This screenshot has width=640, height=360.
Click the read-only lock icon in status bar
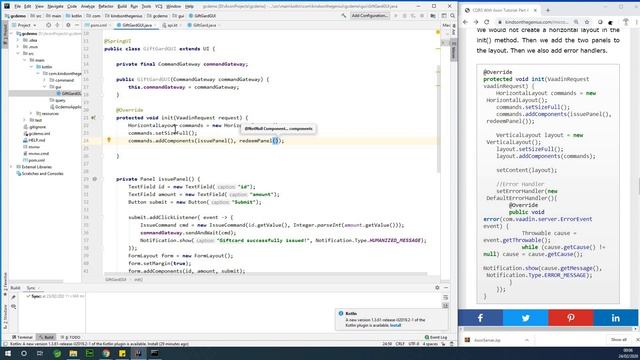click(443, 344)
